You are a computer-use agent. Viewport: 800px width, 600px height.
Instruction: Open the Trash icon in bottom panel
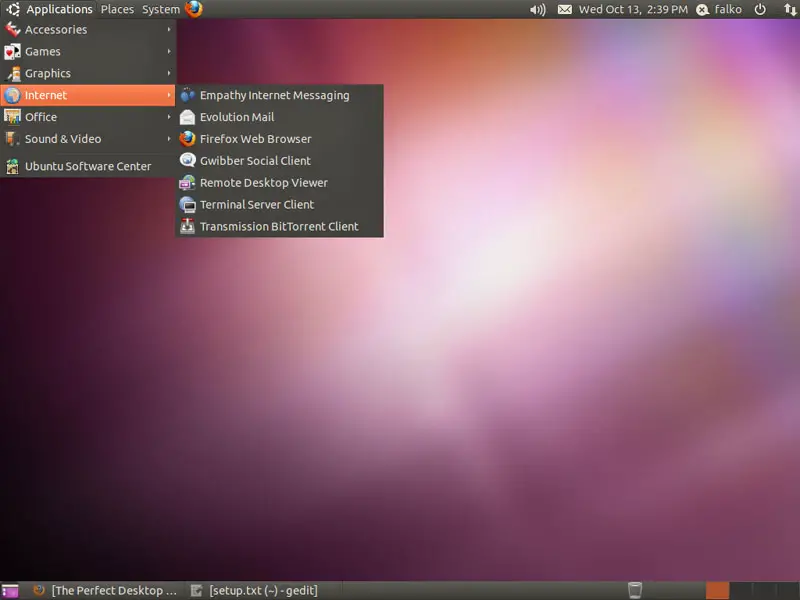tap(635, 590)
